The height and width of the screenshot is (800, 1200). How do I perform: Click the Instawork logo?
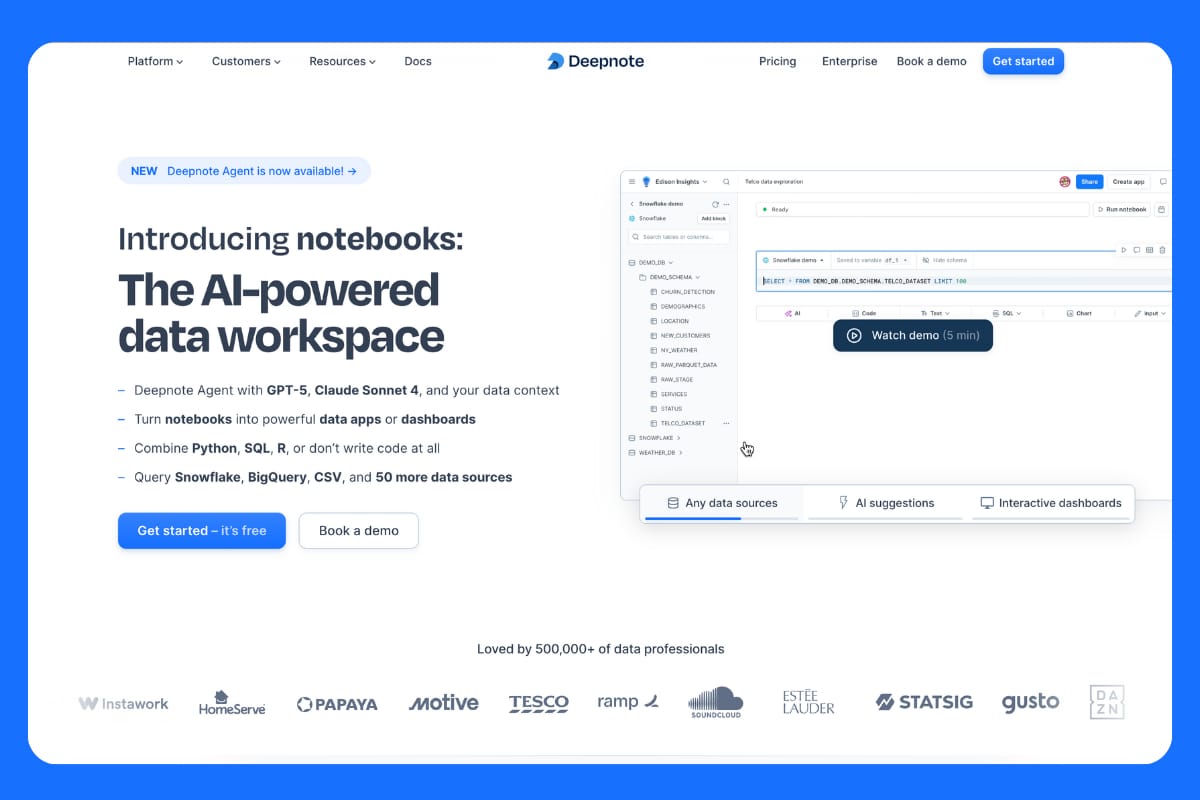[x=124, y=704]
